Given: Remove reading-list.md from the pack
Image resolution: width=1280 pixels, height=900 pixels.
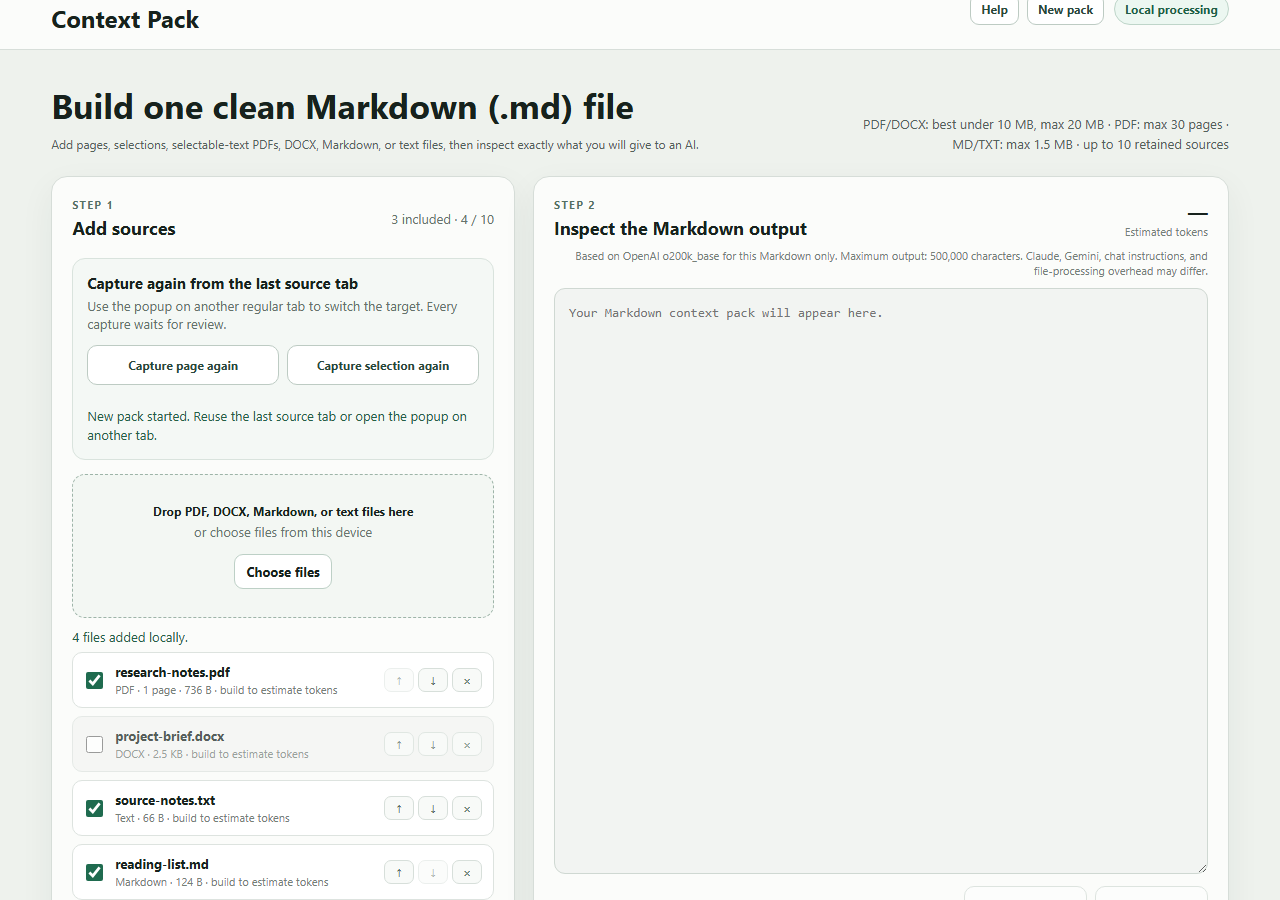Looking at the screenshot, I should pyautogui.click(x=467, y=872).
